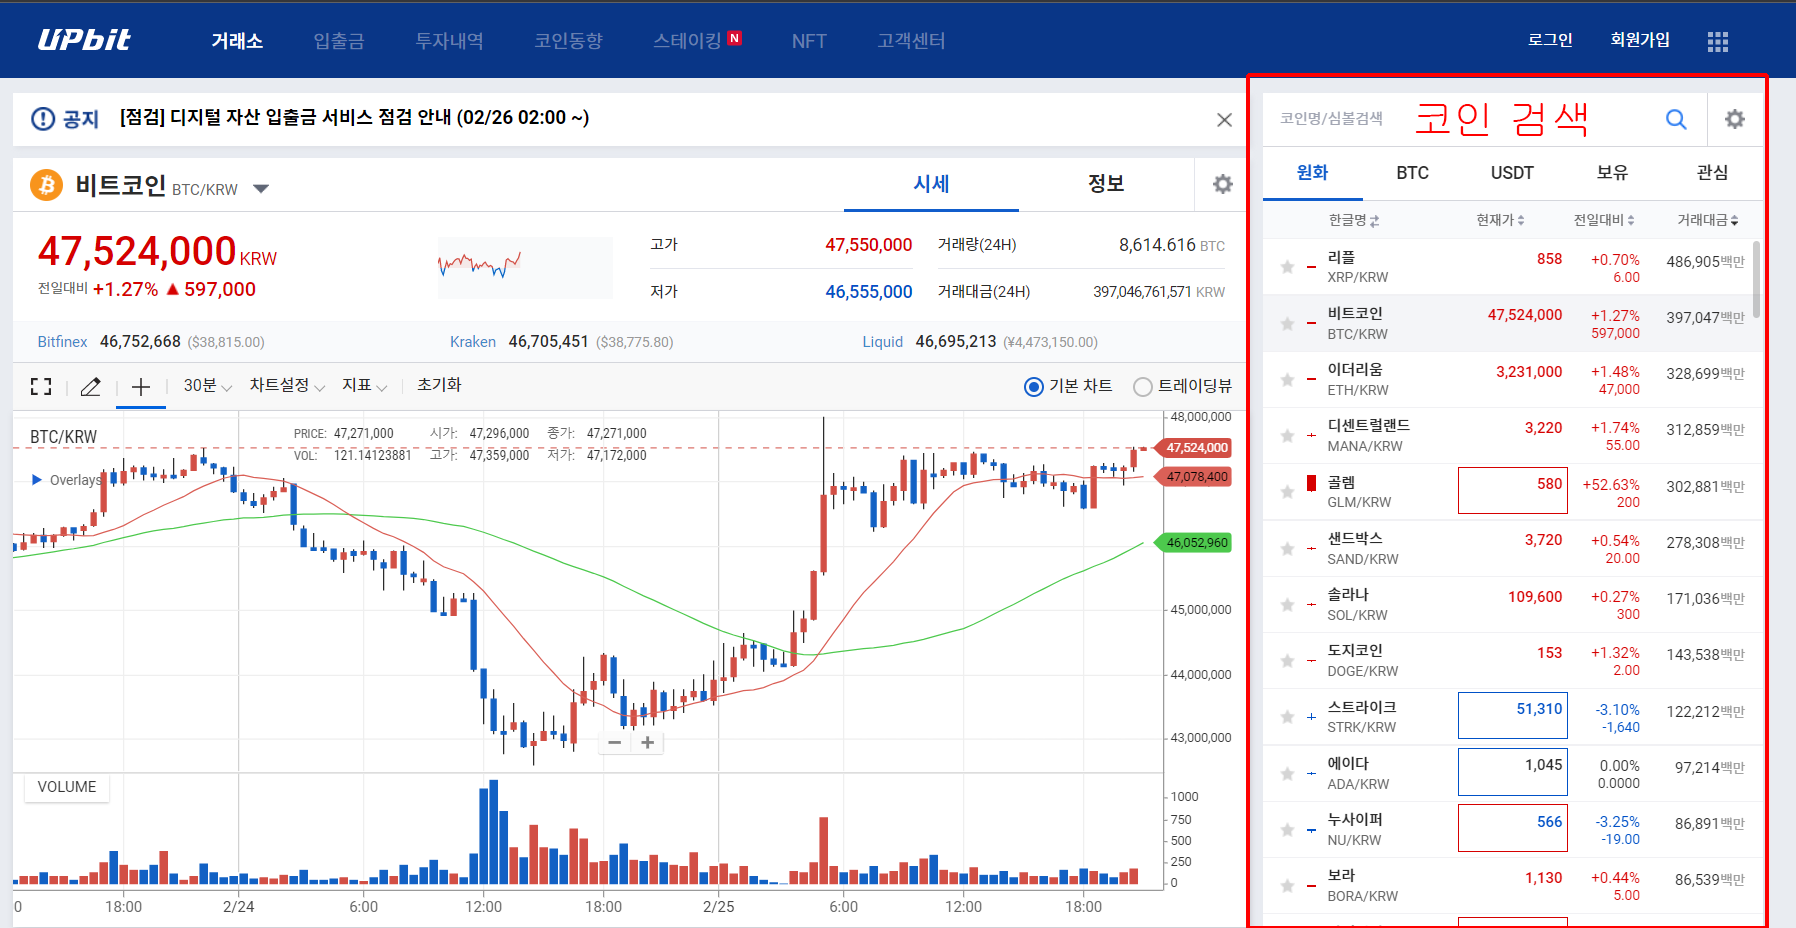The height and width of the screenshot is (928, 1796).
Task: Select the 보유 tab
Action: 1612,173
